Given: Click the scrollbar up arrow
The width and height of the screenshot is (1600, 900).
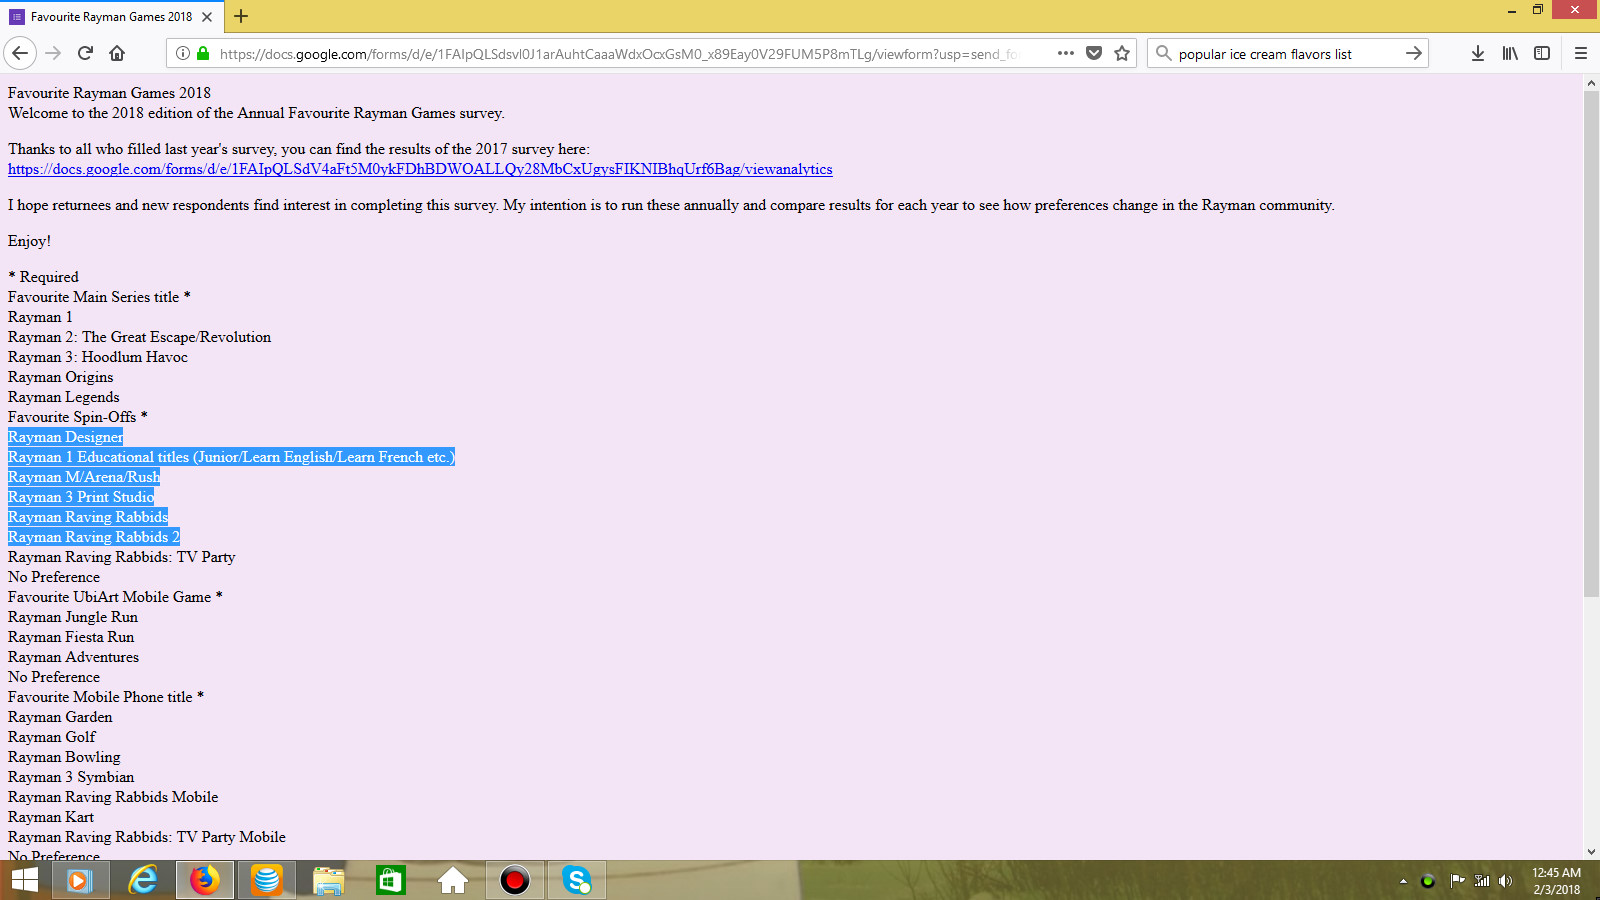Looking at the screenshot, I should tap(1591, 84).
